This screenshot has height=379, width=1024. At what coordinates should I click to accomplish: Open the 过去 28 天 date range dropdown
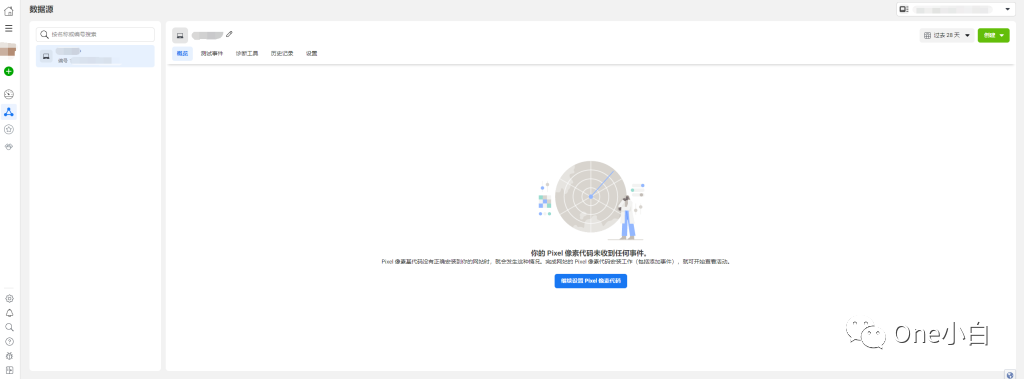(x=947, y=35)
